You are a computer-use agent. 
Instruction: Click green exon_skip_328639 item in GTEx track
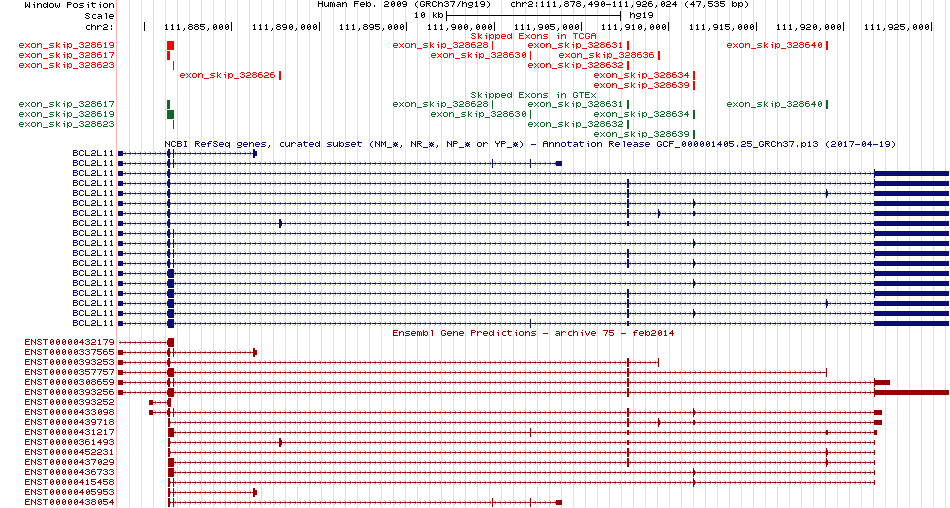pos(644,134)
